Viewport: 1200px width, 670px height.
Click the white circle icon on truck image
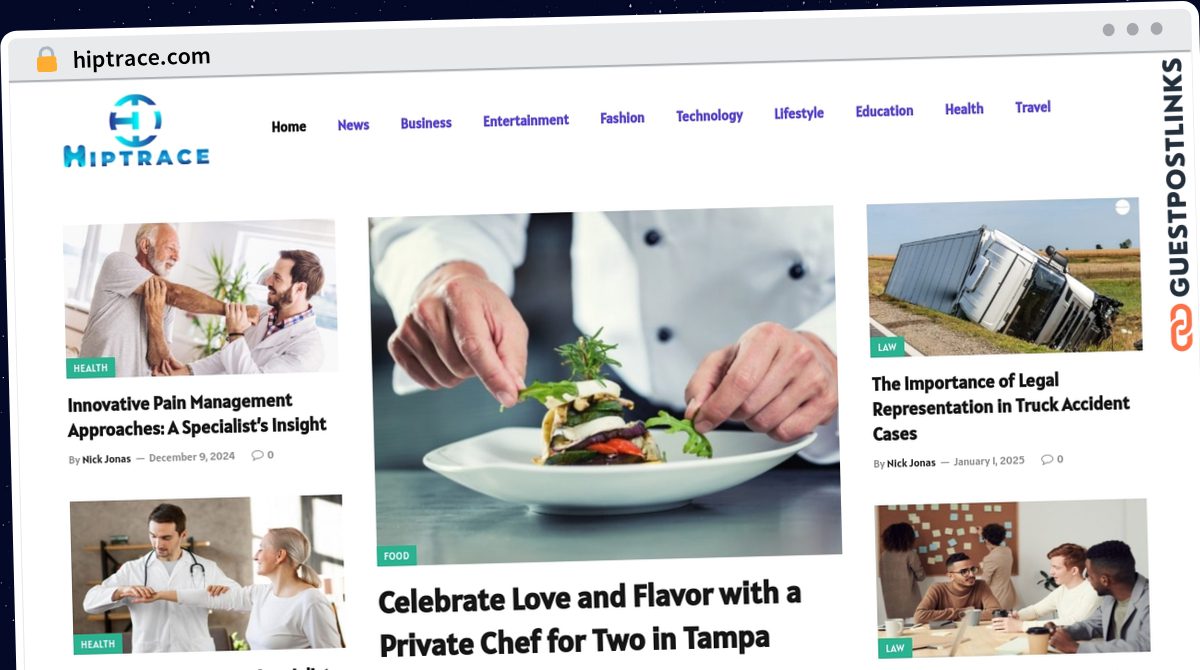point(1122,207)
